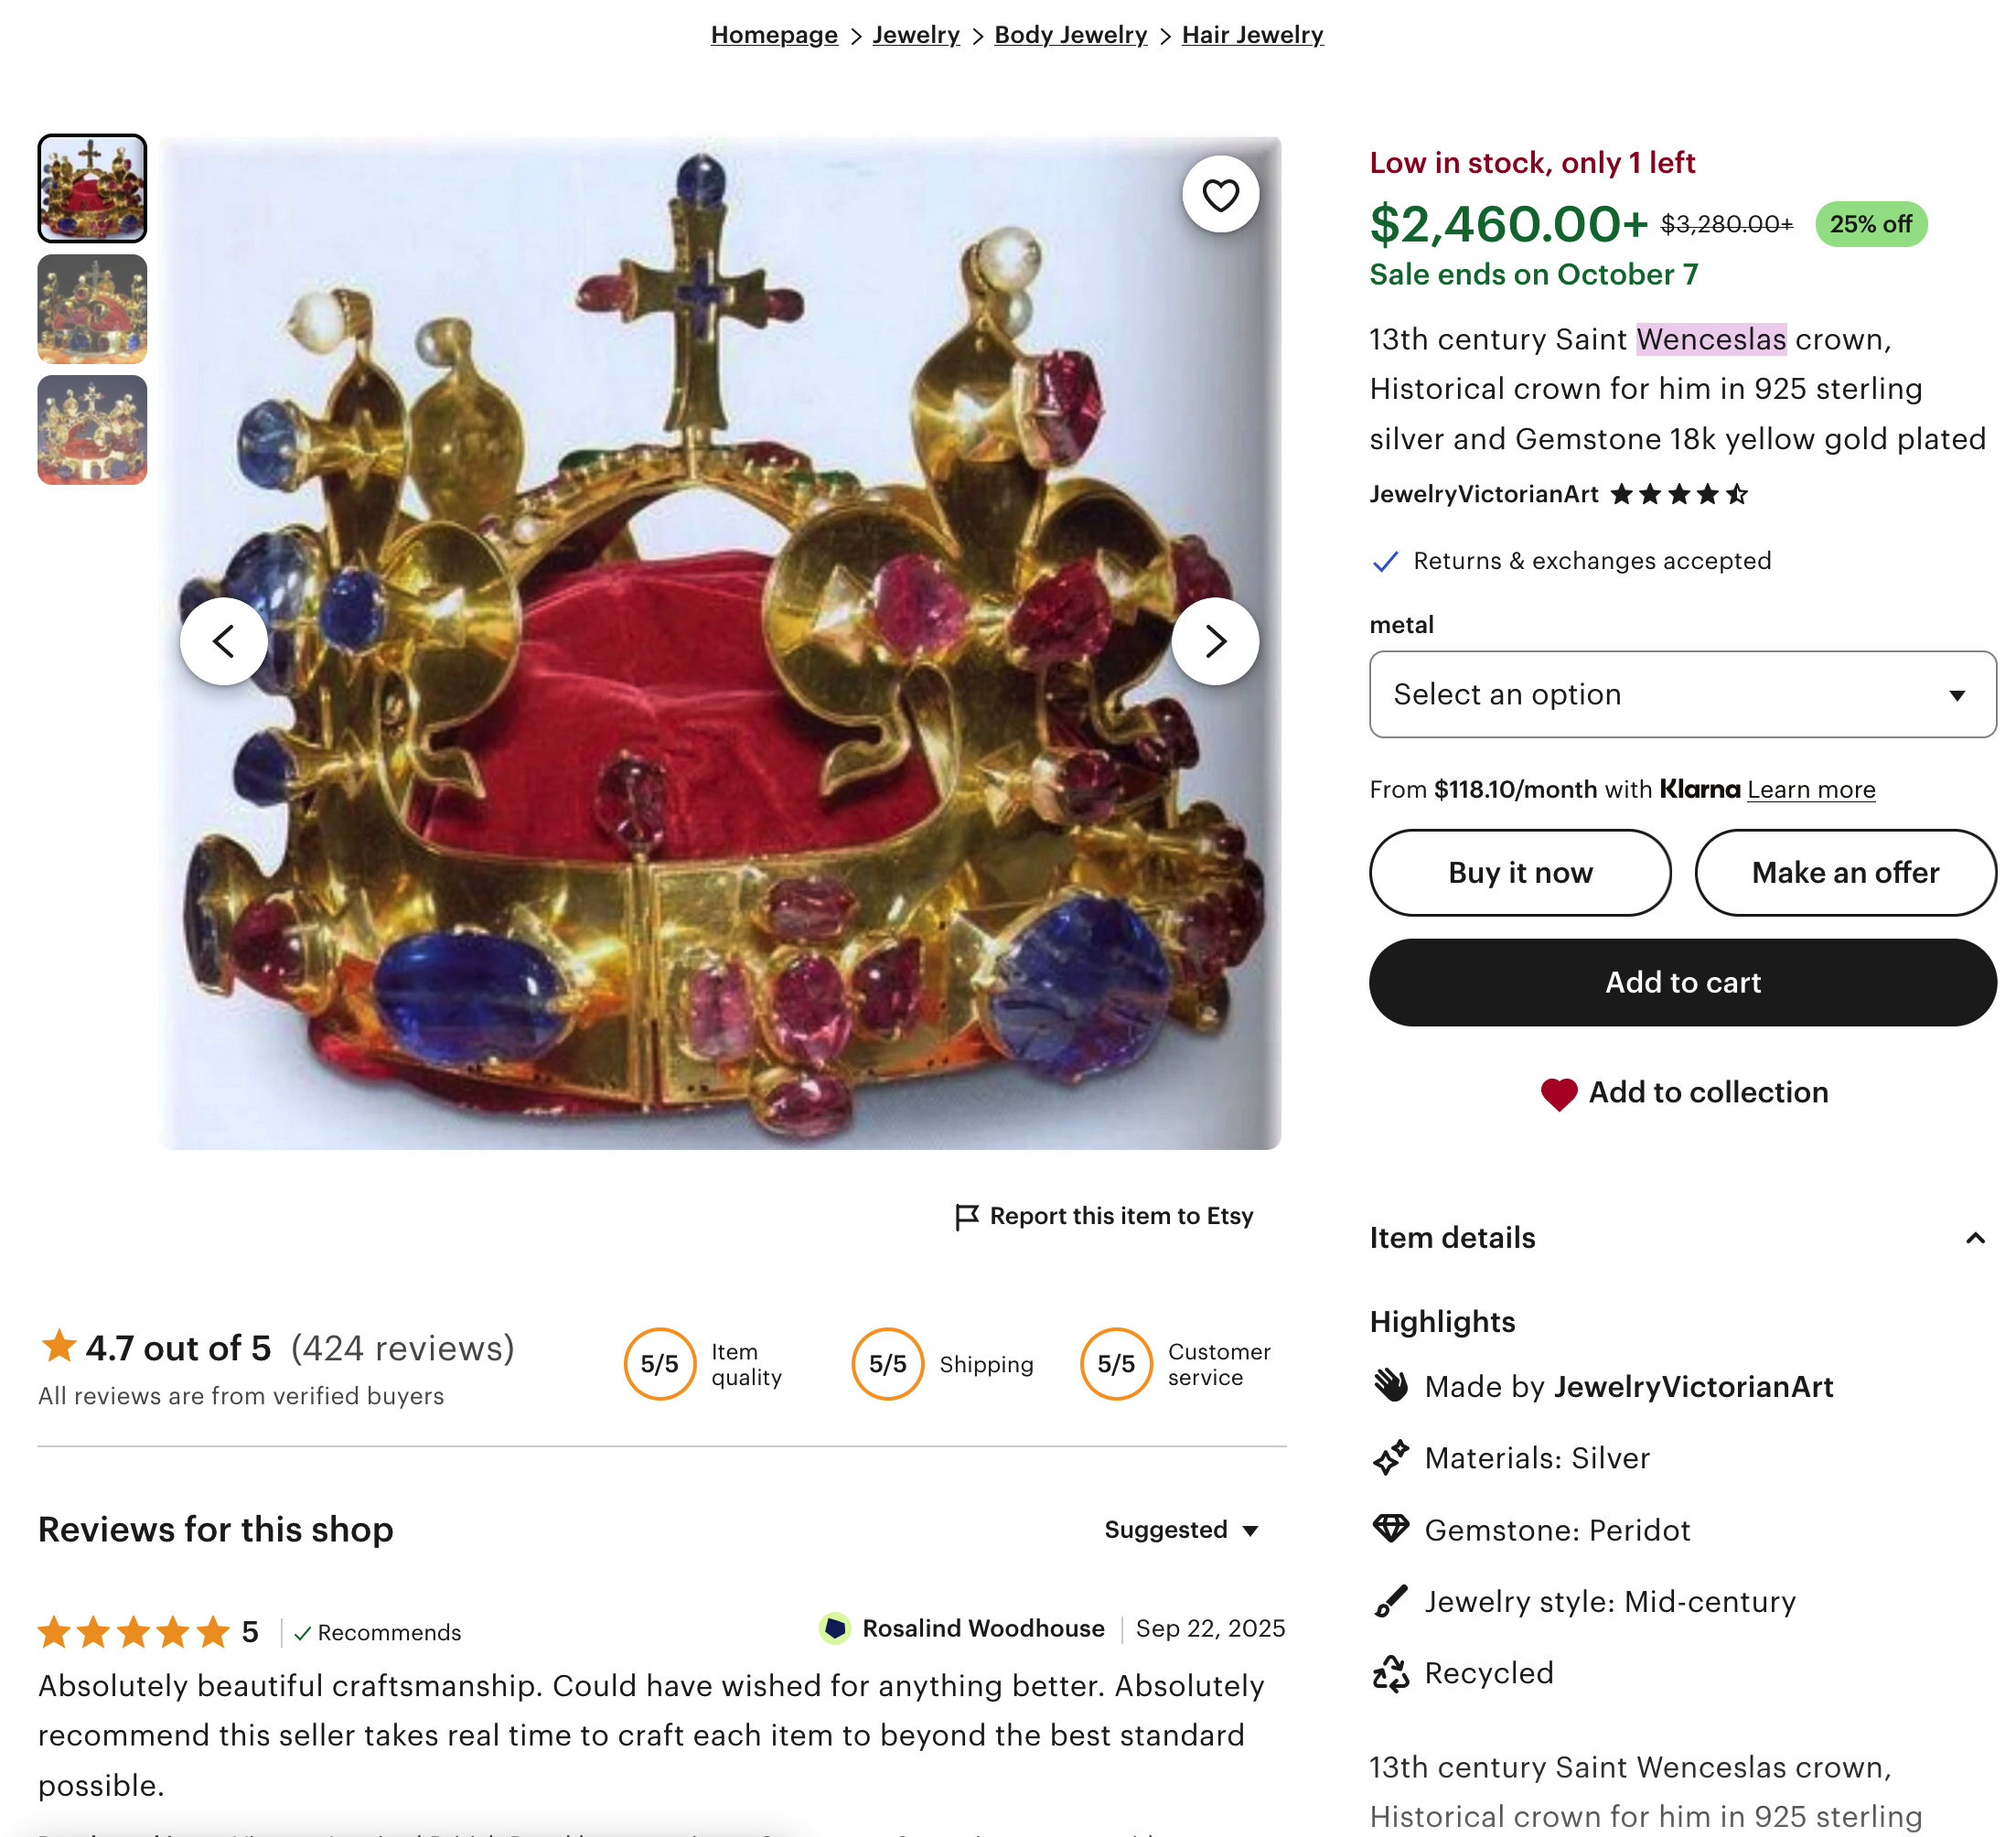Viewport: 2016px width, 1837px height.
Task: Click the Buy it now button
Action: click(1520, 873)
